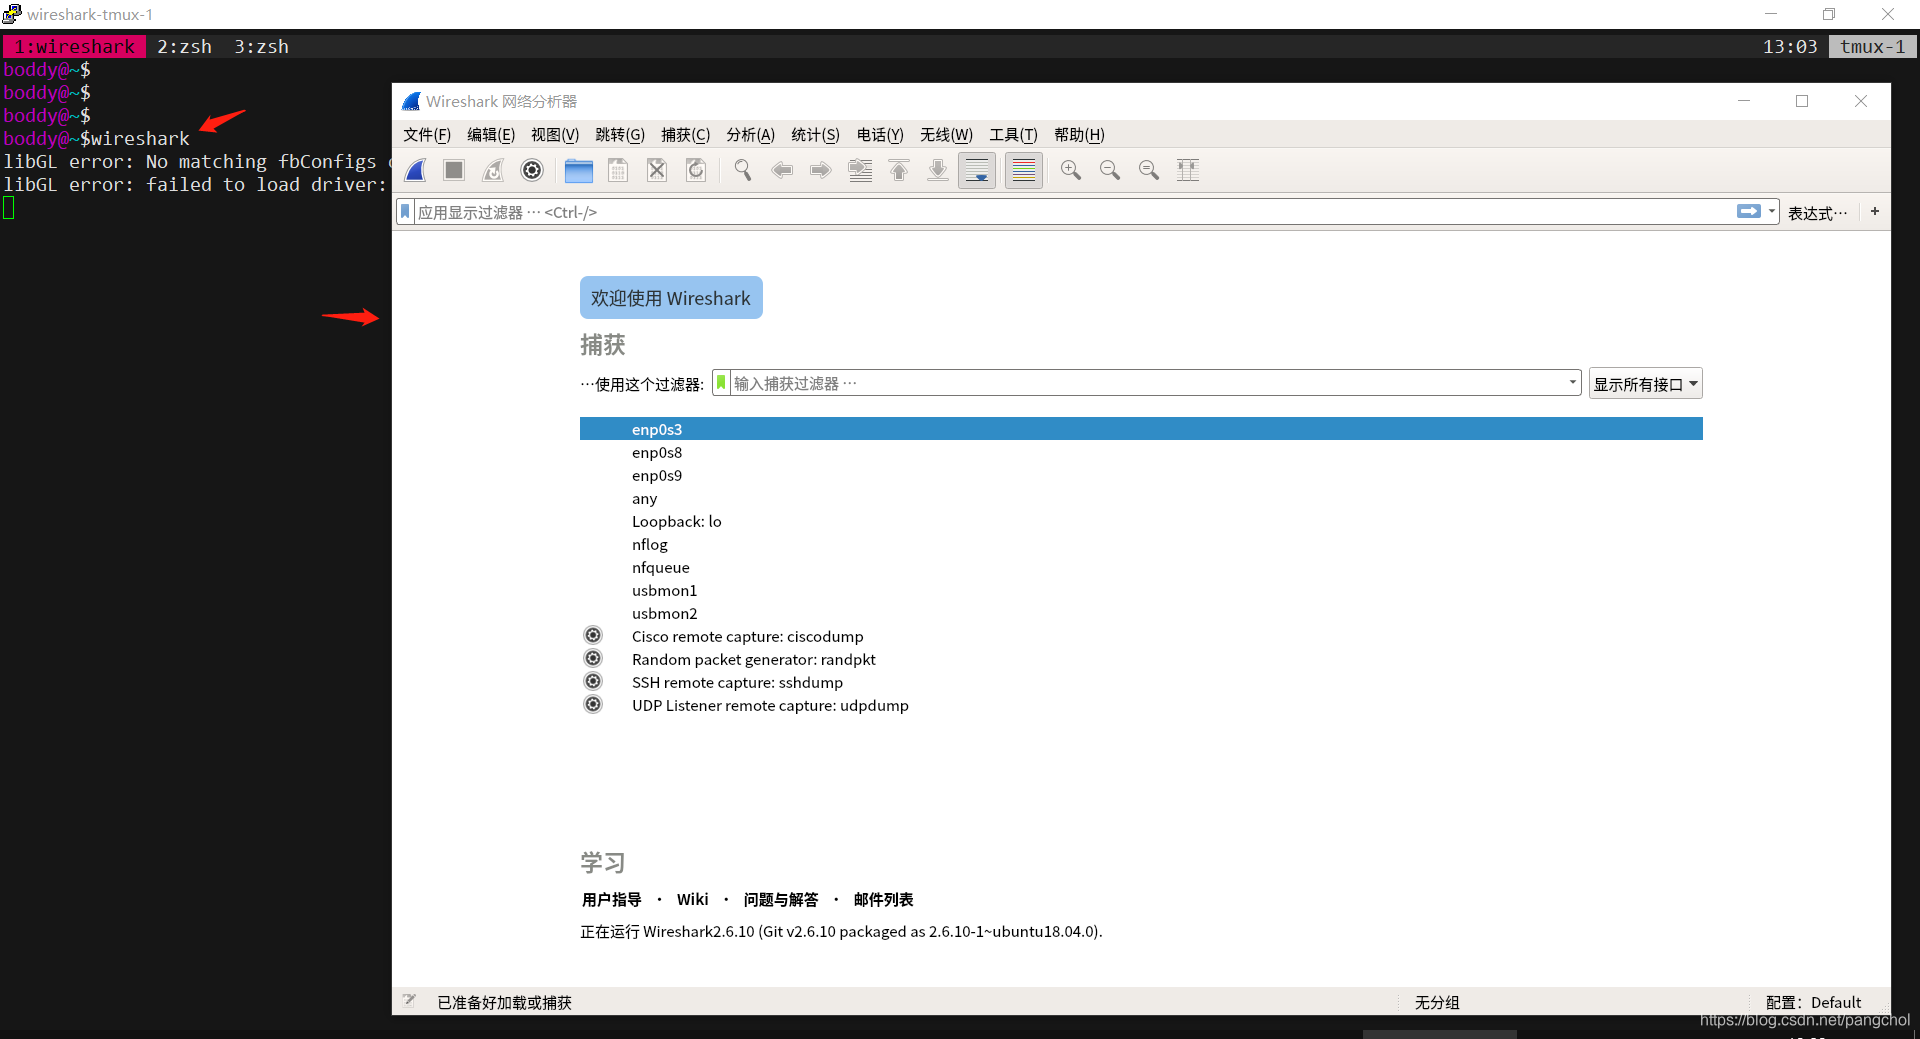Start capturing packets with shark fin icon

point(416,170)
